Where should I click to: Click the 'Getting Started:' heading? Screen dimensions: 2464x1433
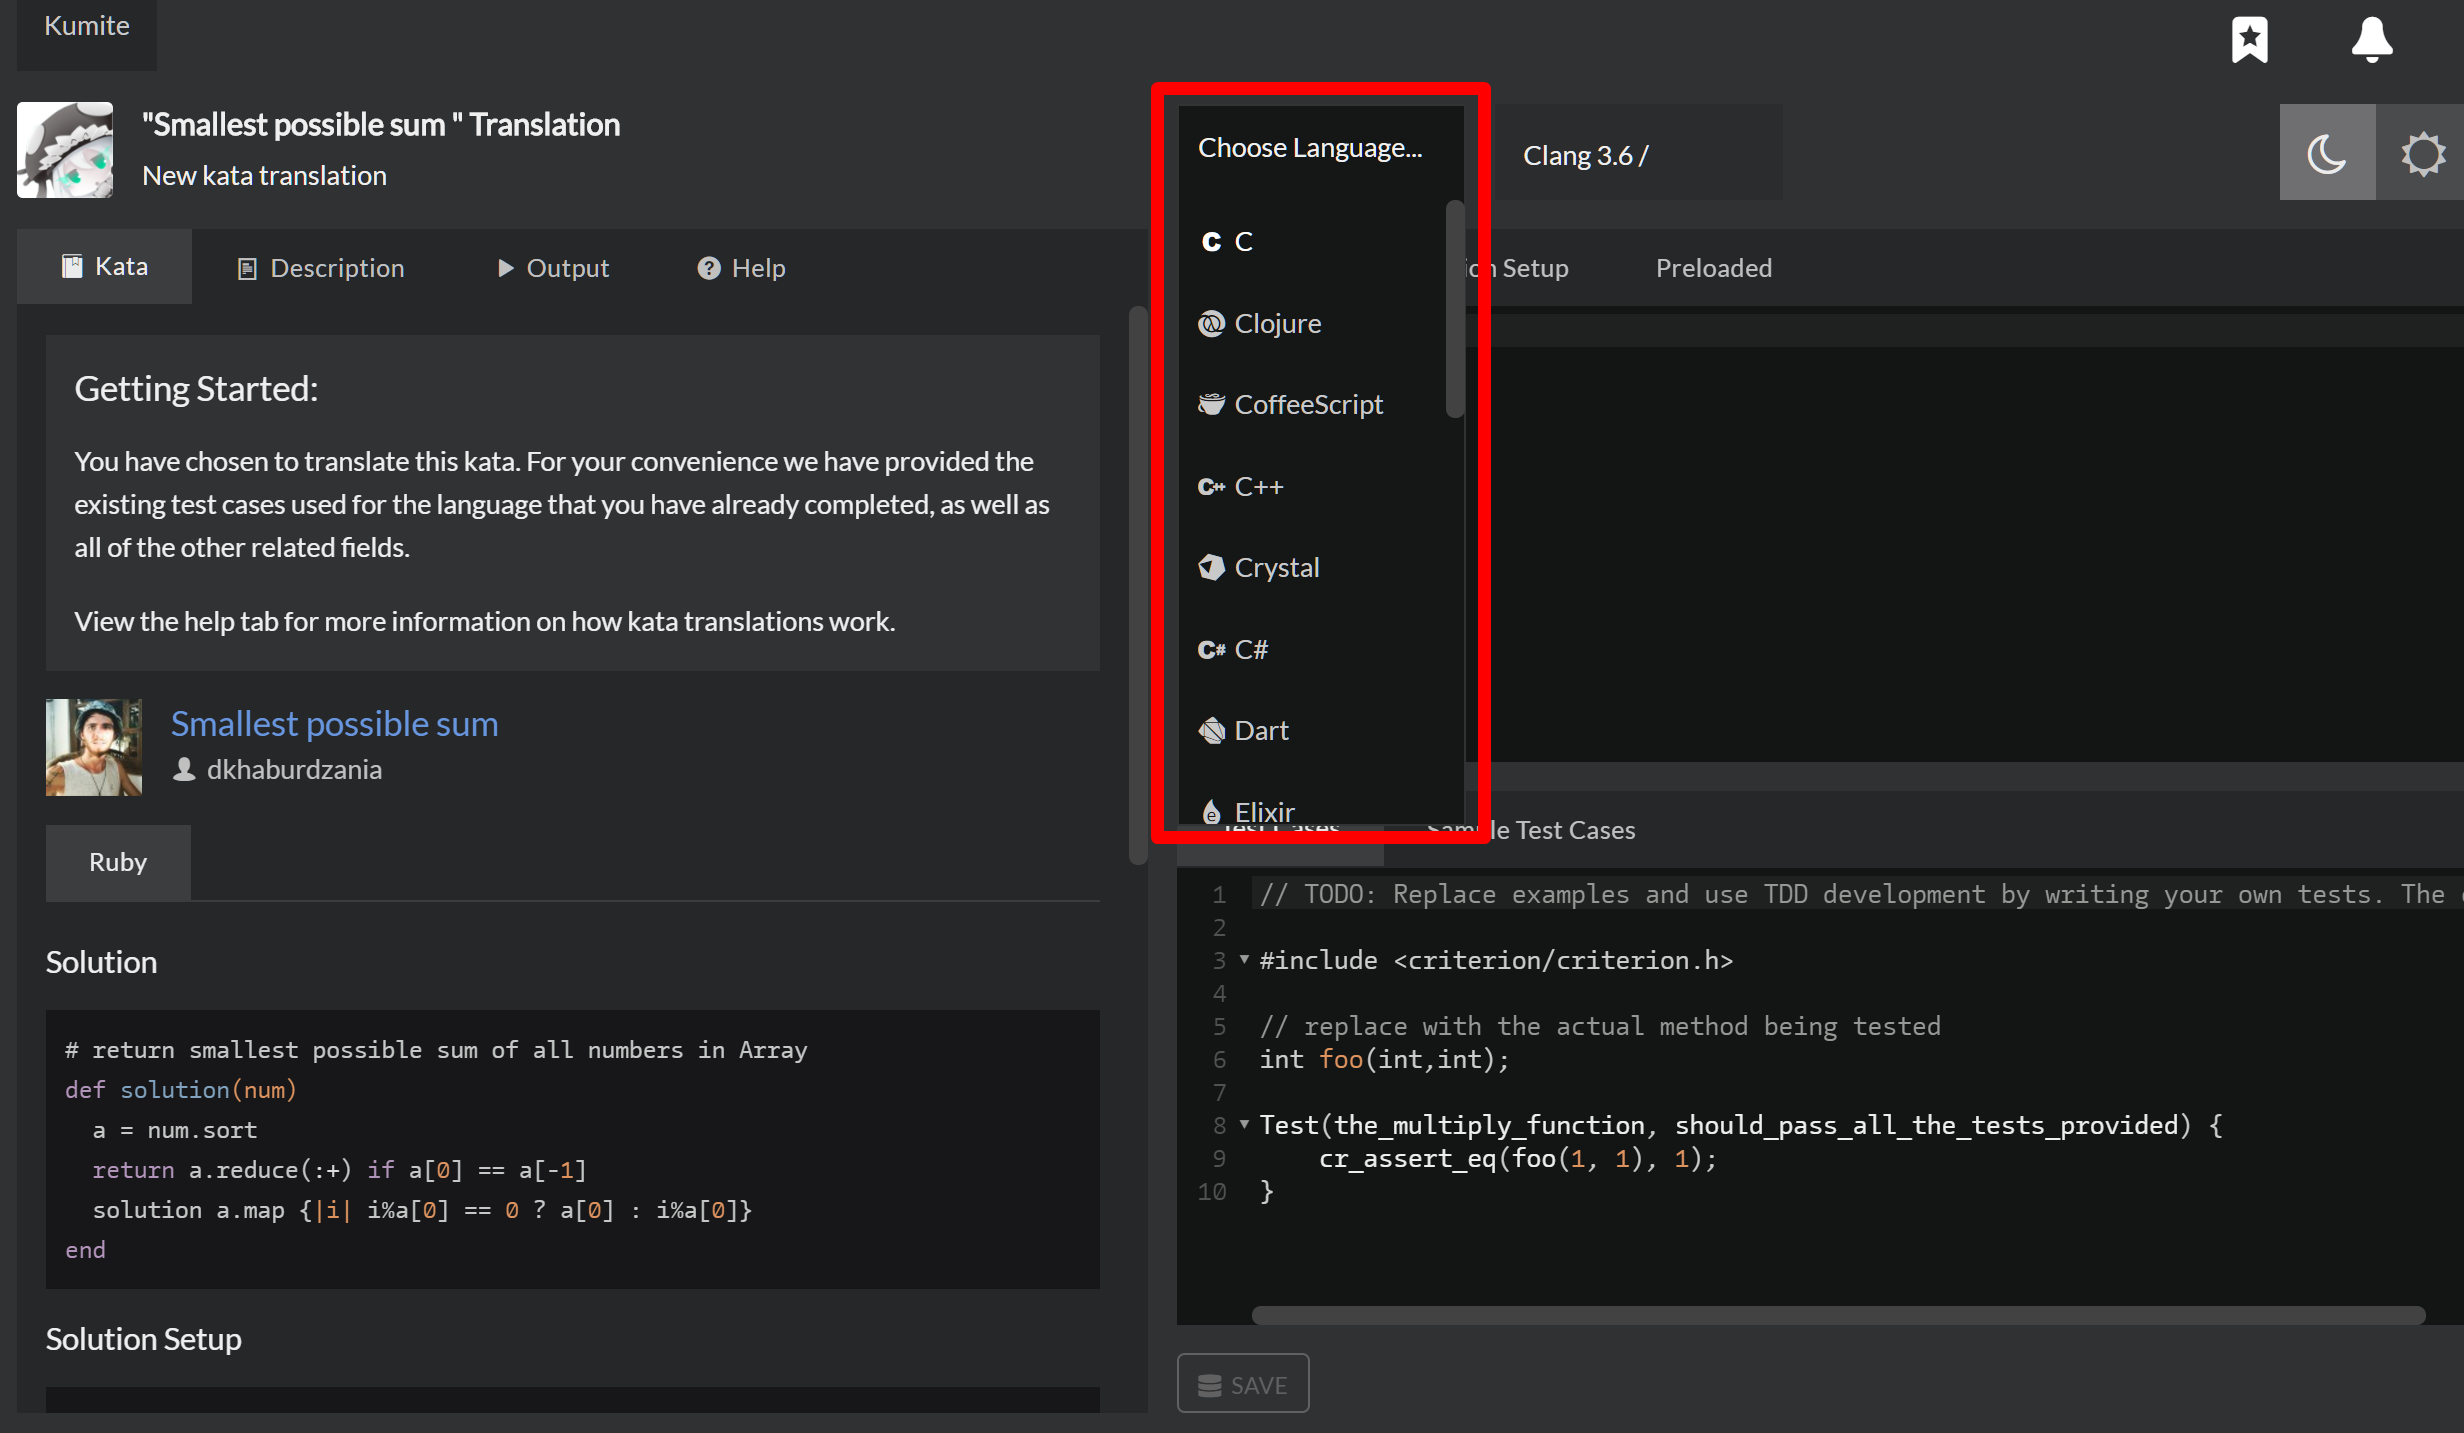pos(196,388)
